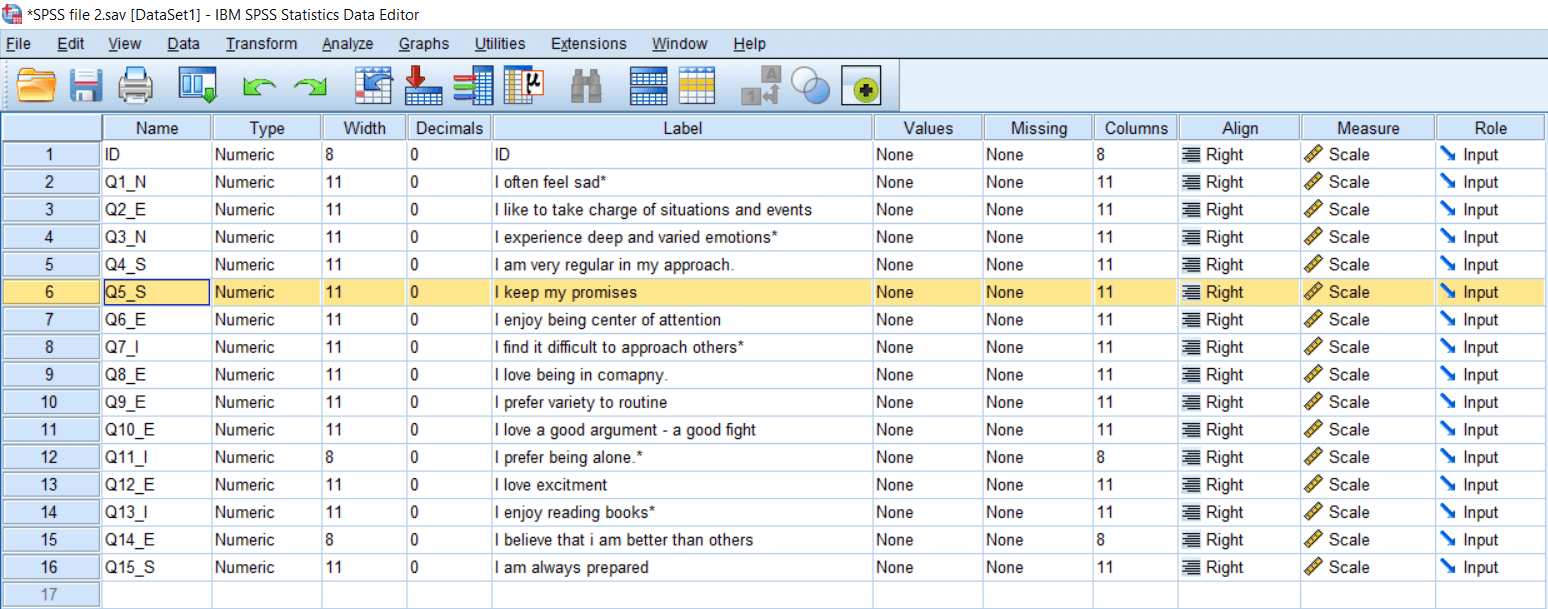Click the Redo arrow button
Viewport: 1548px width, 609px height.
point(310,86)
